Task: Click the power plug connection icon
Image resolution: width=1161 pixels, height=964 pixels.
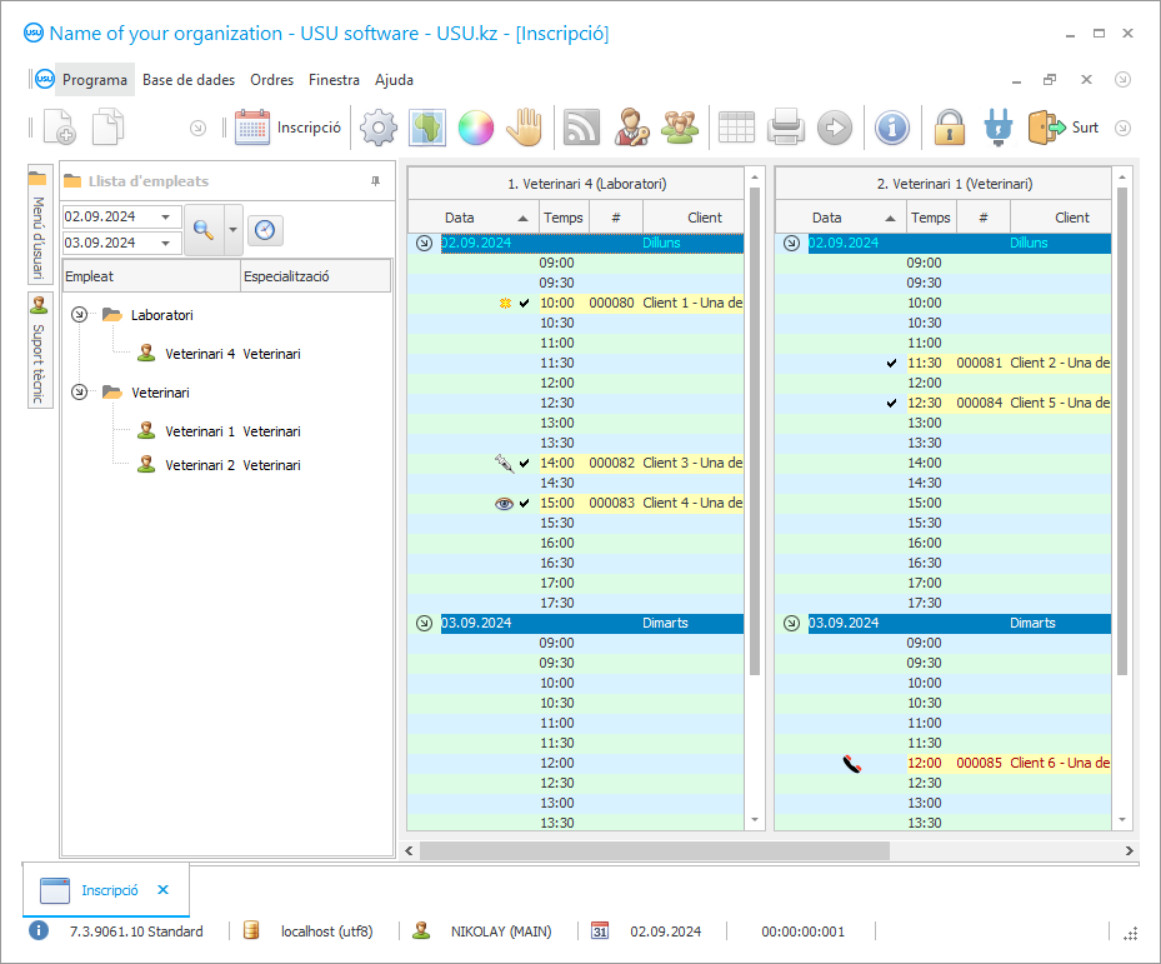Action: pos(998,128)
